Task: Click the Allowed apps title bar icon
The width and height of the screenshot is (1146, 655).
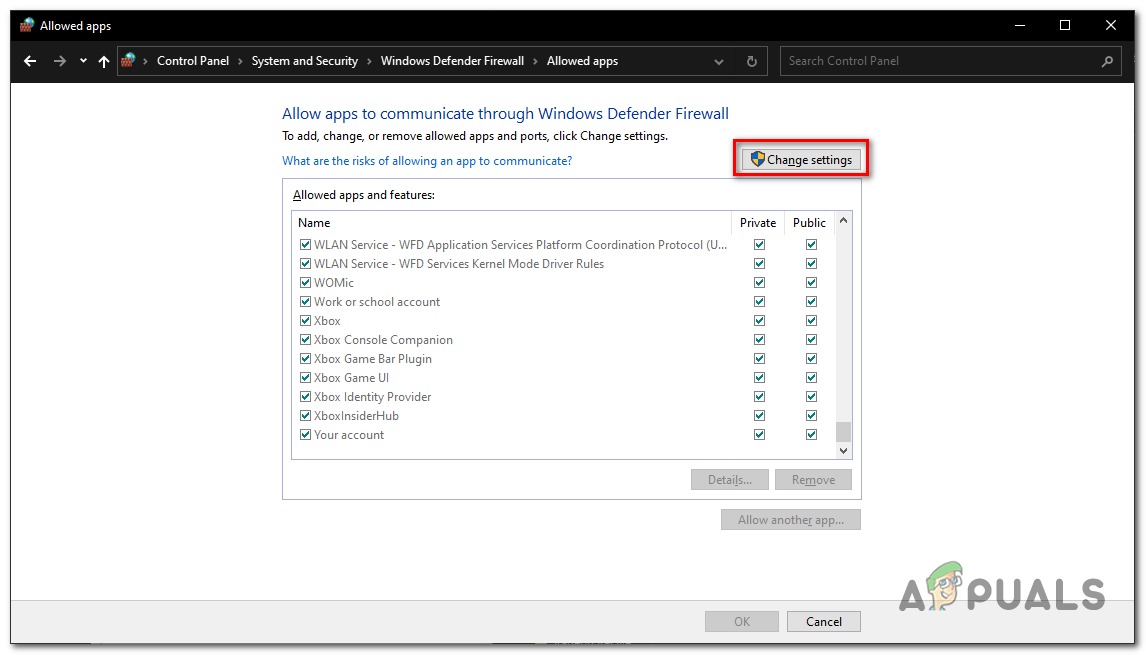Action: 27,25
